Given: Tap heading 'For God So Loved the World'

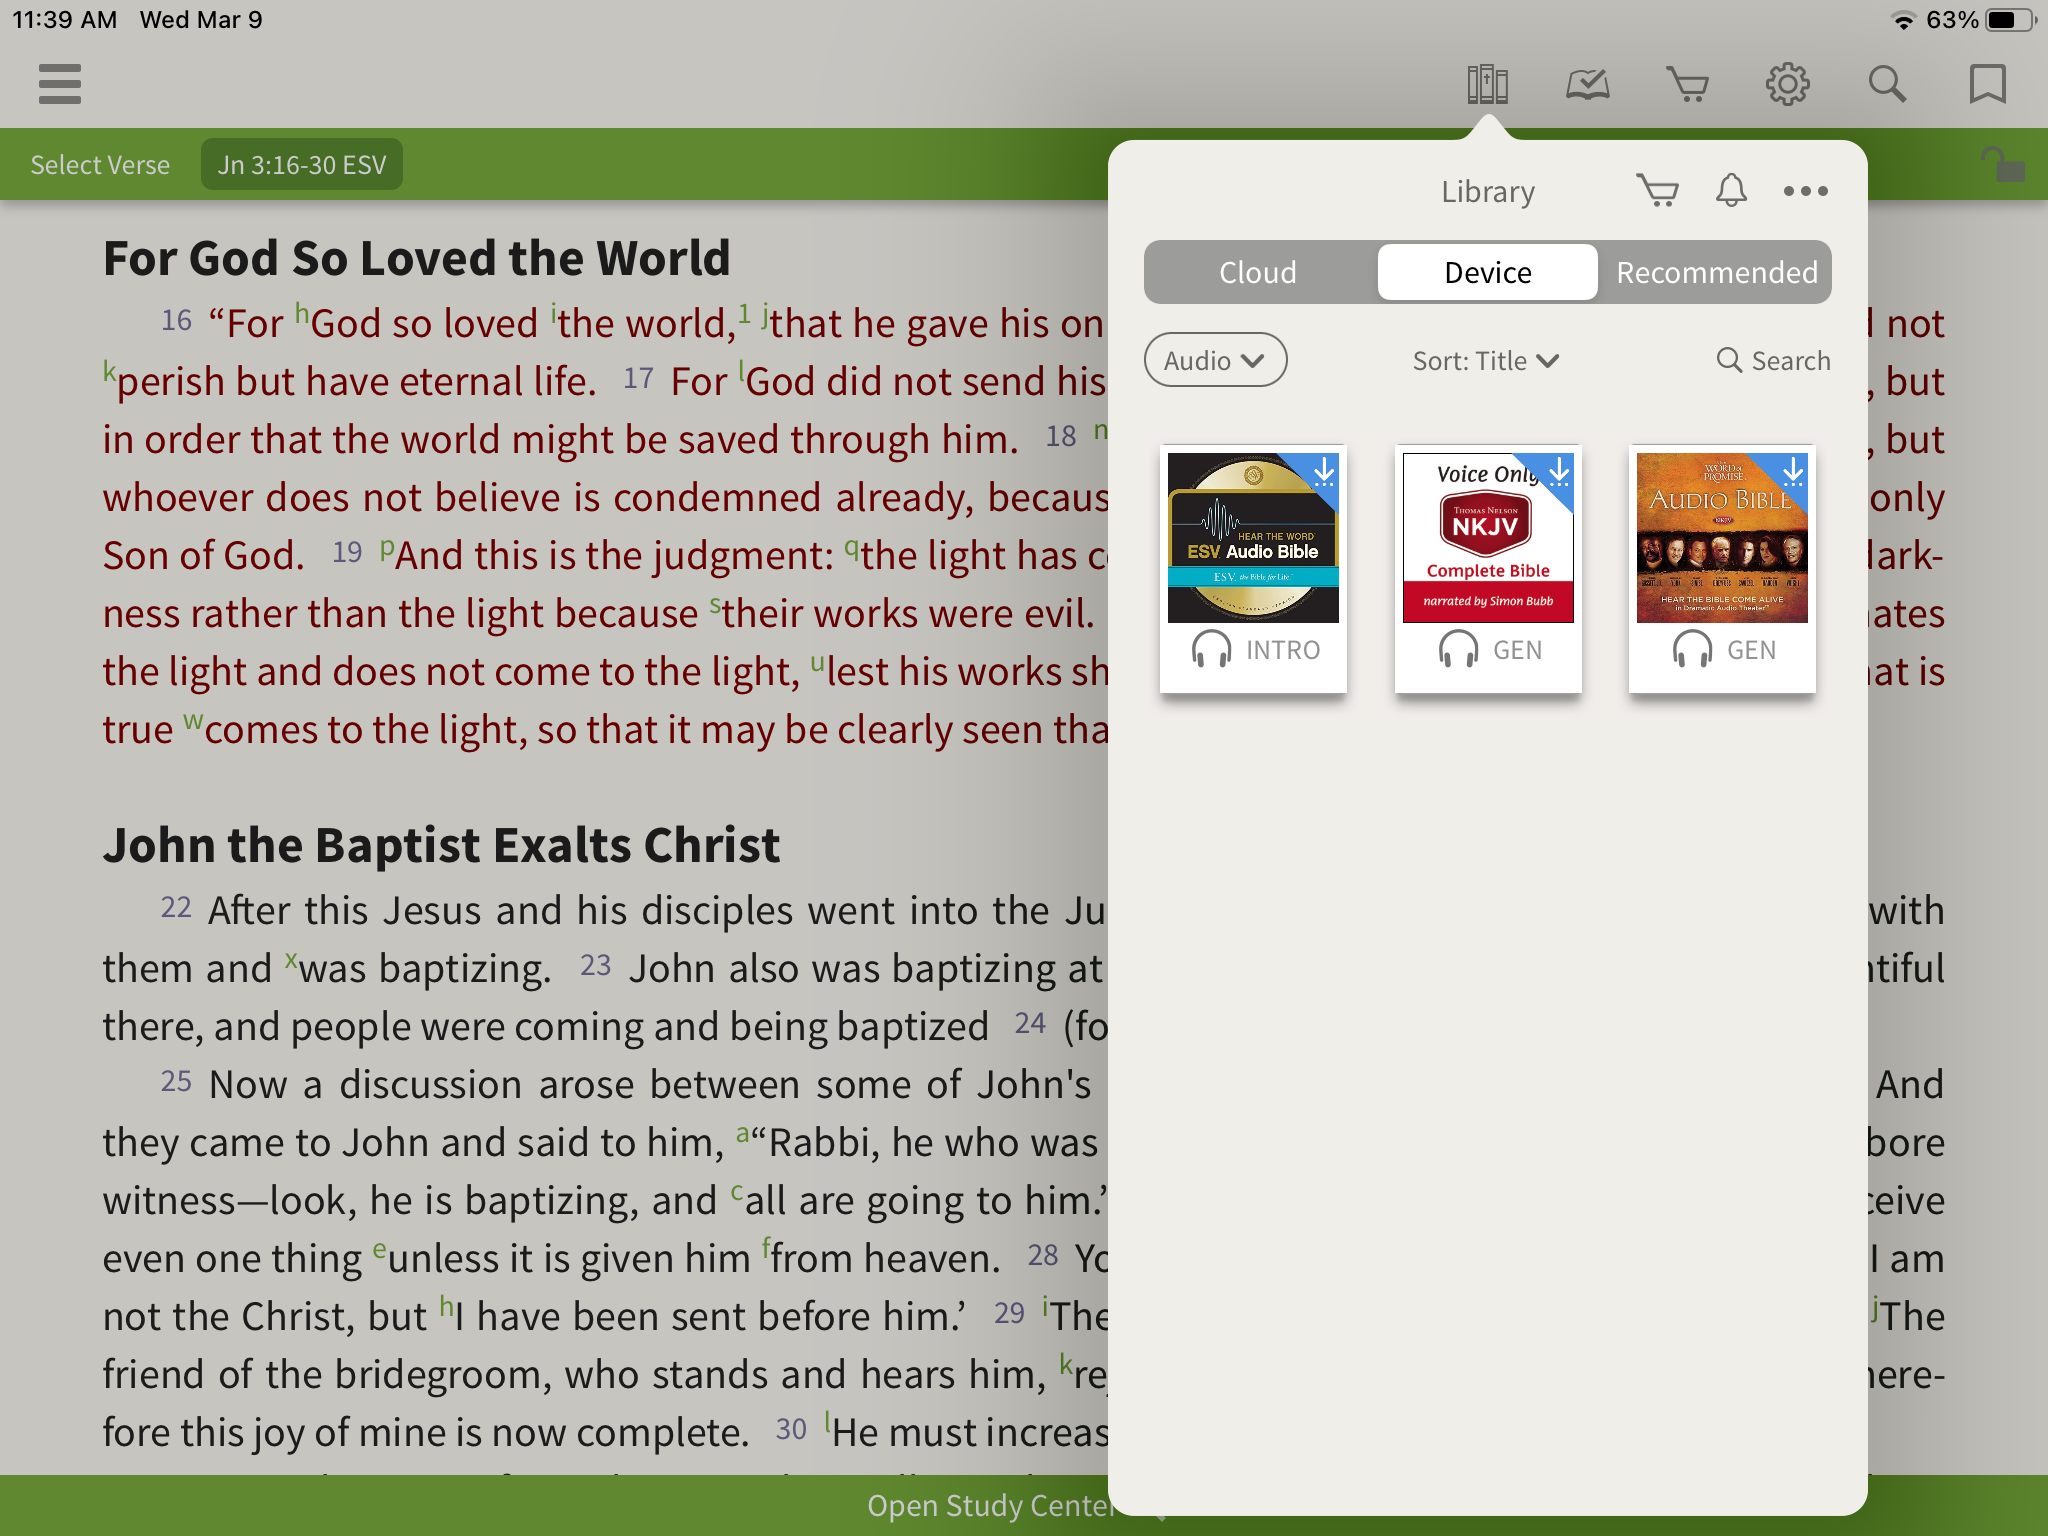Looking at the screenshot, I should (417, 258).
